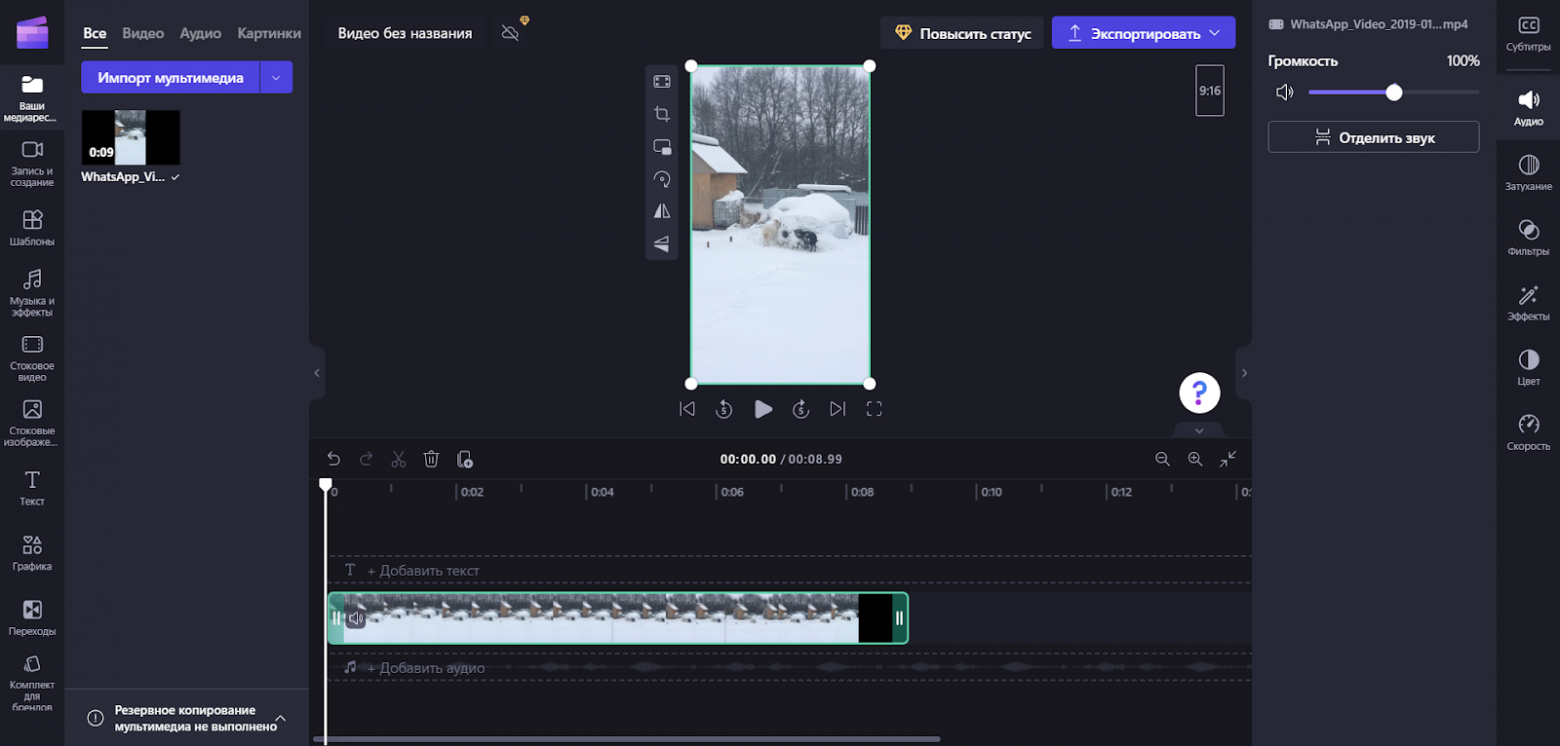Switch to the Видео tab

pyautogui.click(x=143, y=33)
